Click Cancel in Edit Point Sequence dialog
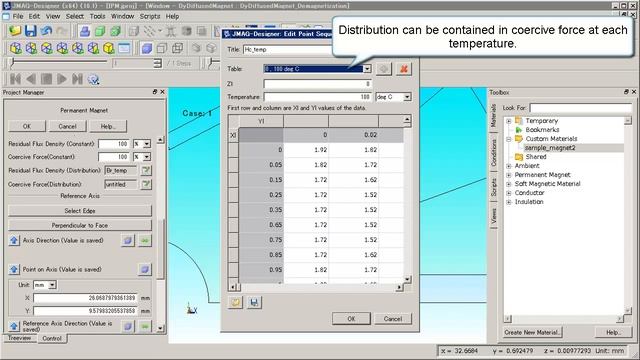Viewport: 640px width, 360px height. (393, 319)
